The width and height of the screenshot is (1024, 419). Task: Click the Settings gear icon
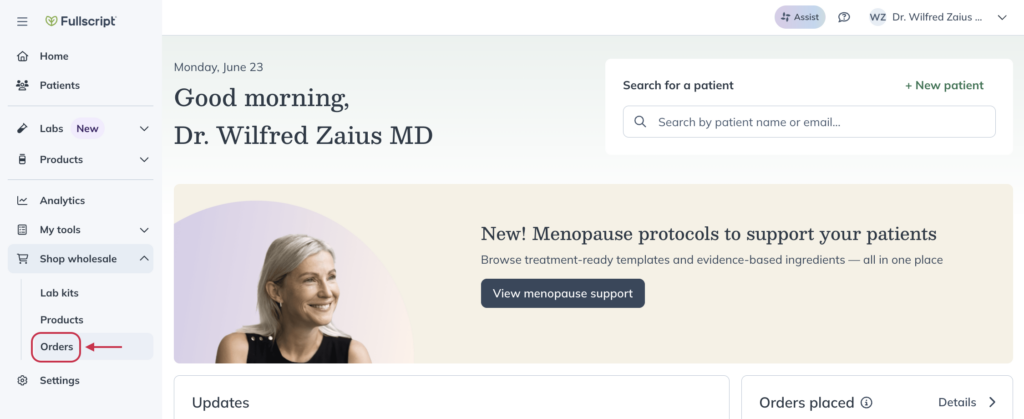click(22, 380)
